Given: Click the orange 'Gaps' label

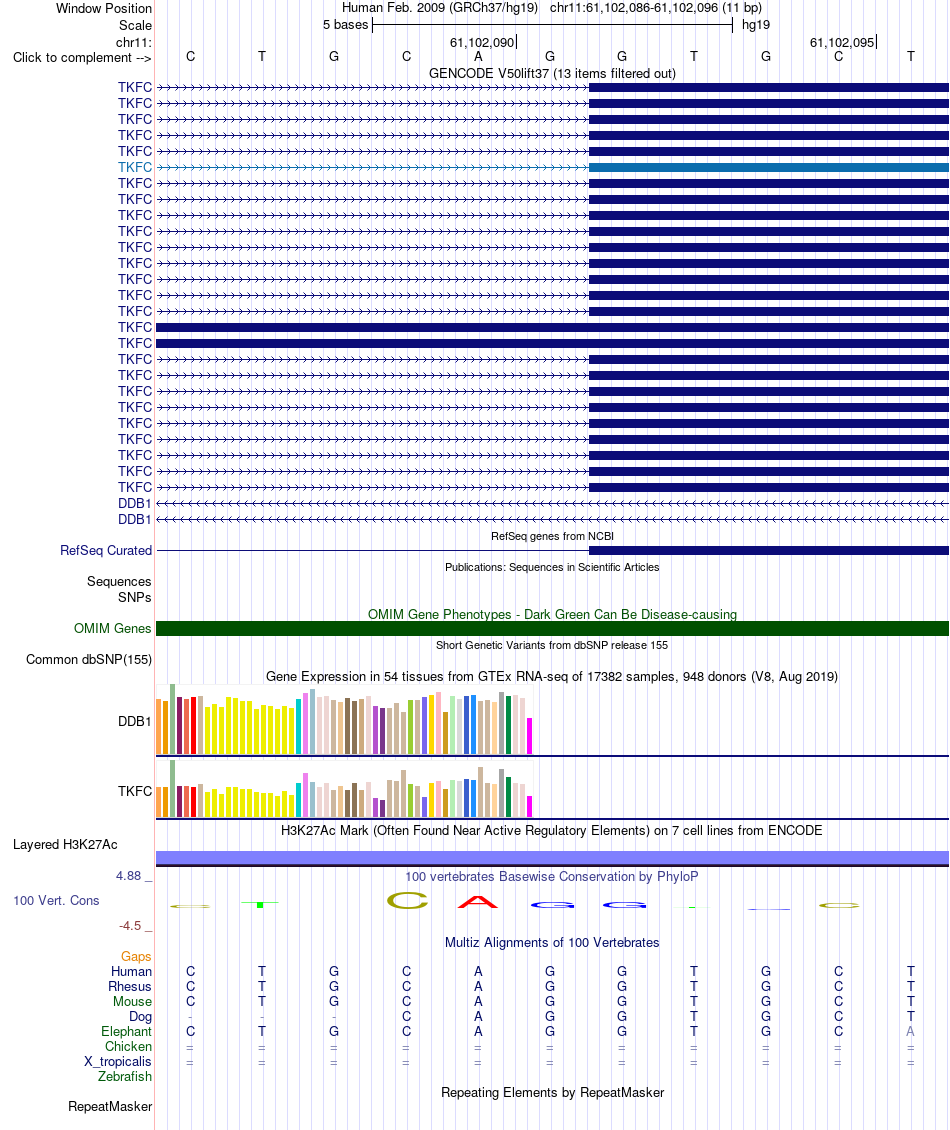Looking at the screenshot, I should tap(136, 956).
